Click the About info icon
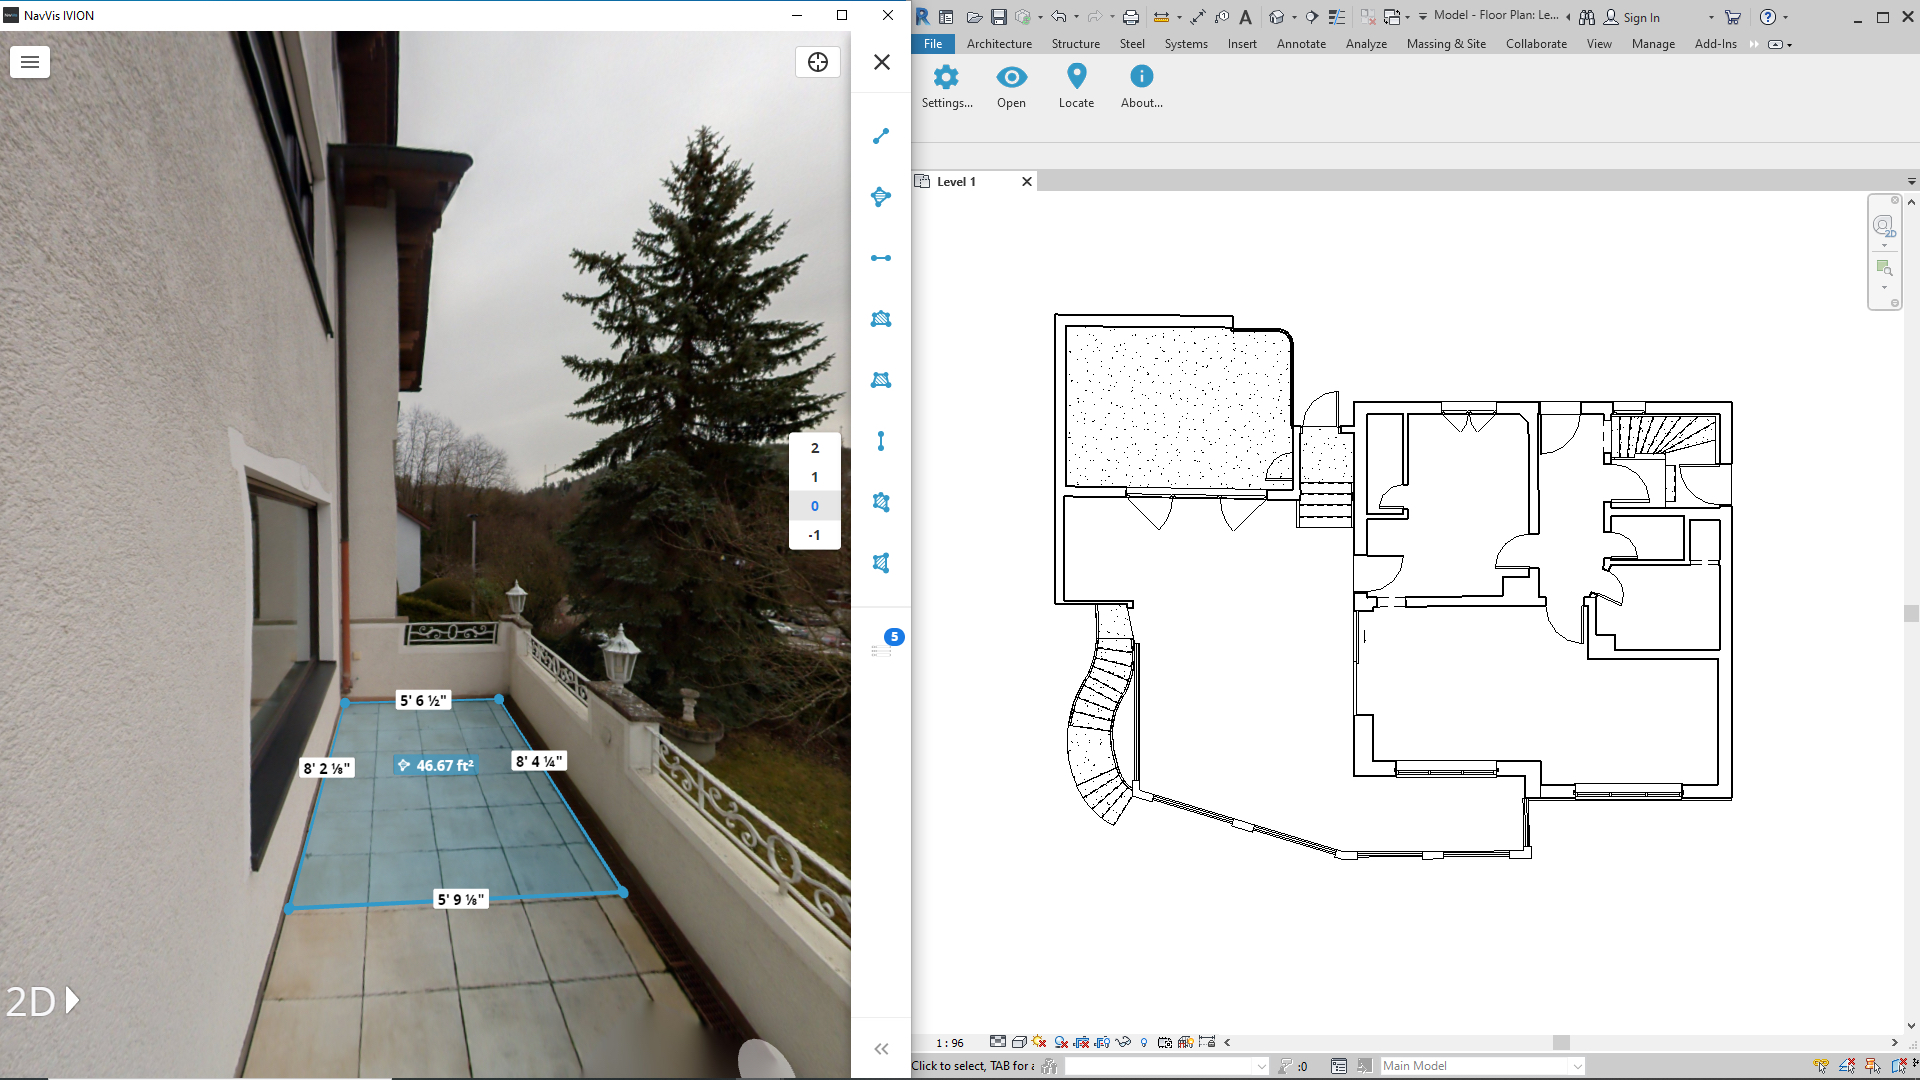The height and width of the screenshot is (1080, 1920). tap(1141, 77)
